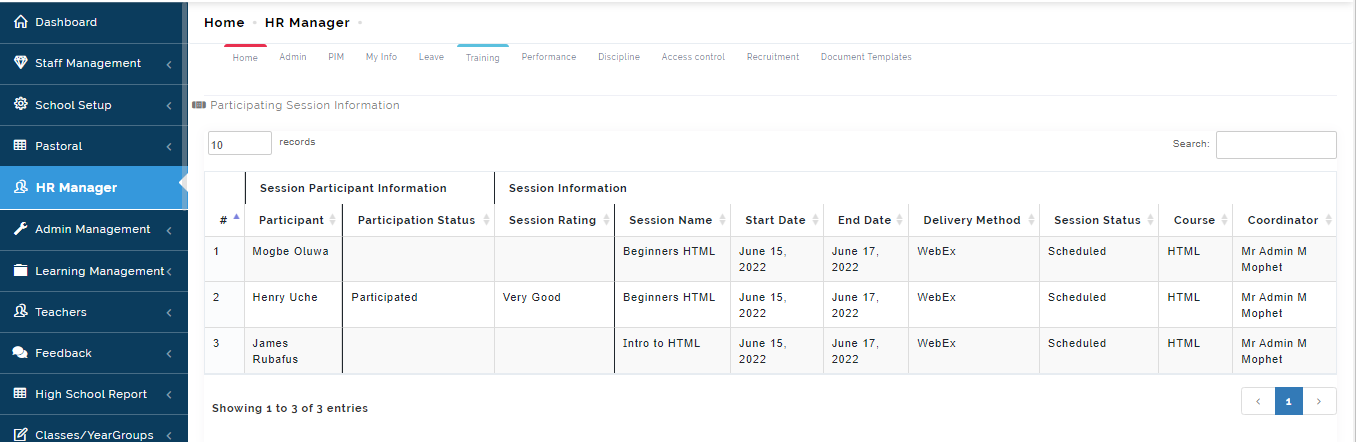This screenshot has height=442, width=1356.
Task: Switch to the PIM tab
Action: point(336,57)
